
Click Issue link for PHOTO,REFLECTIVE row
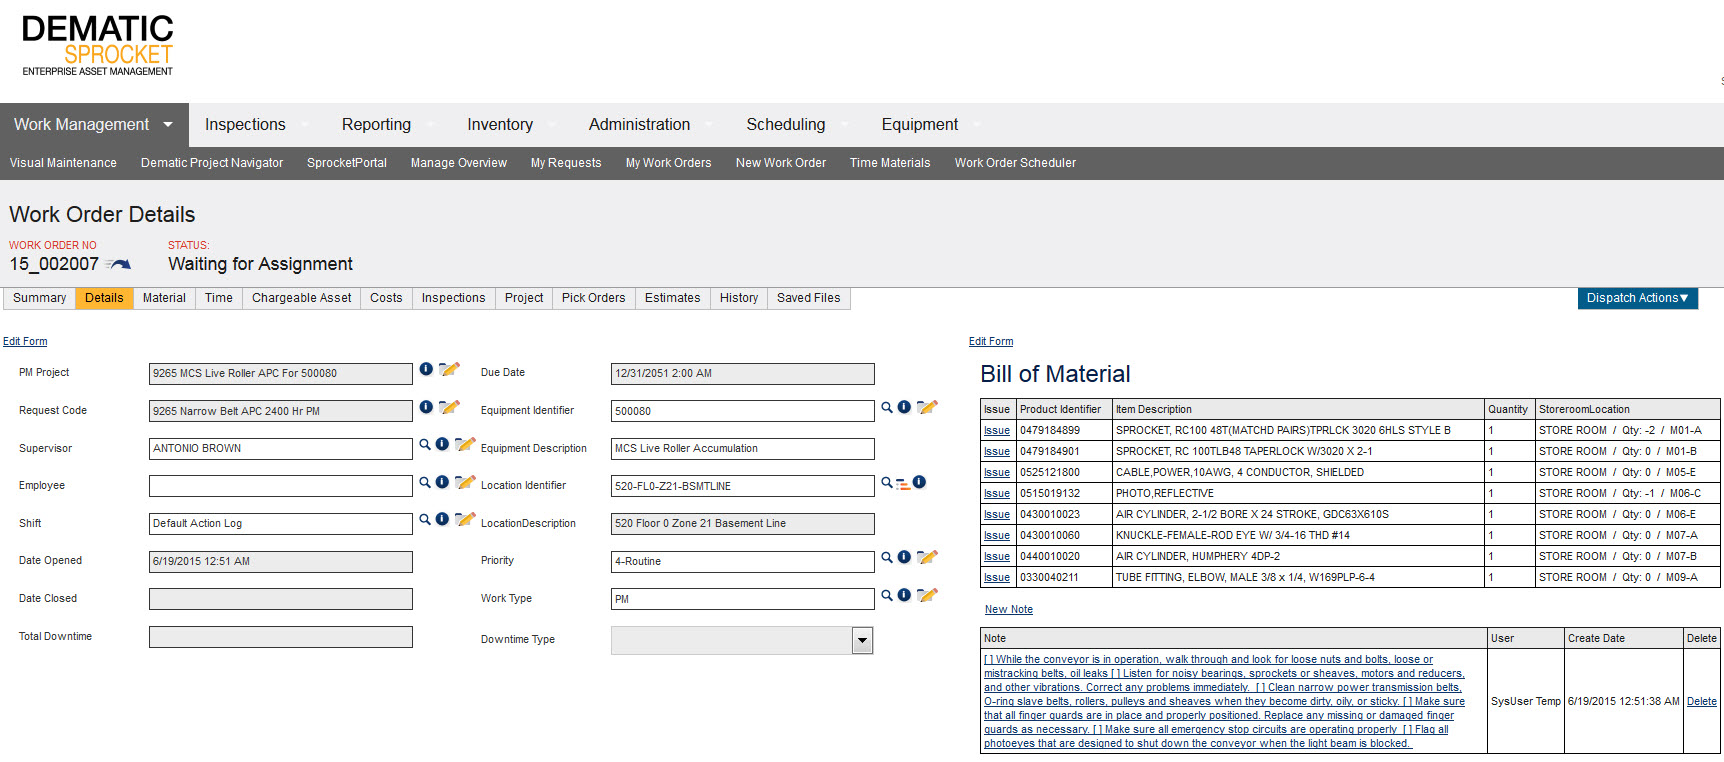coord(997,494)
